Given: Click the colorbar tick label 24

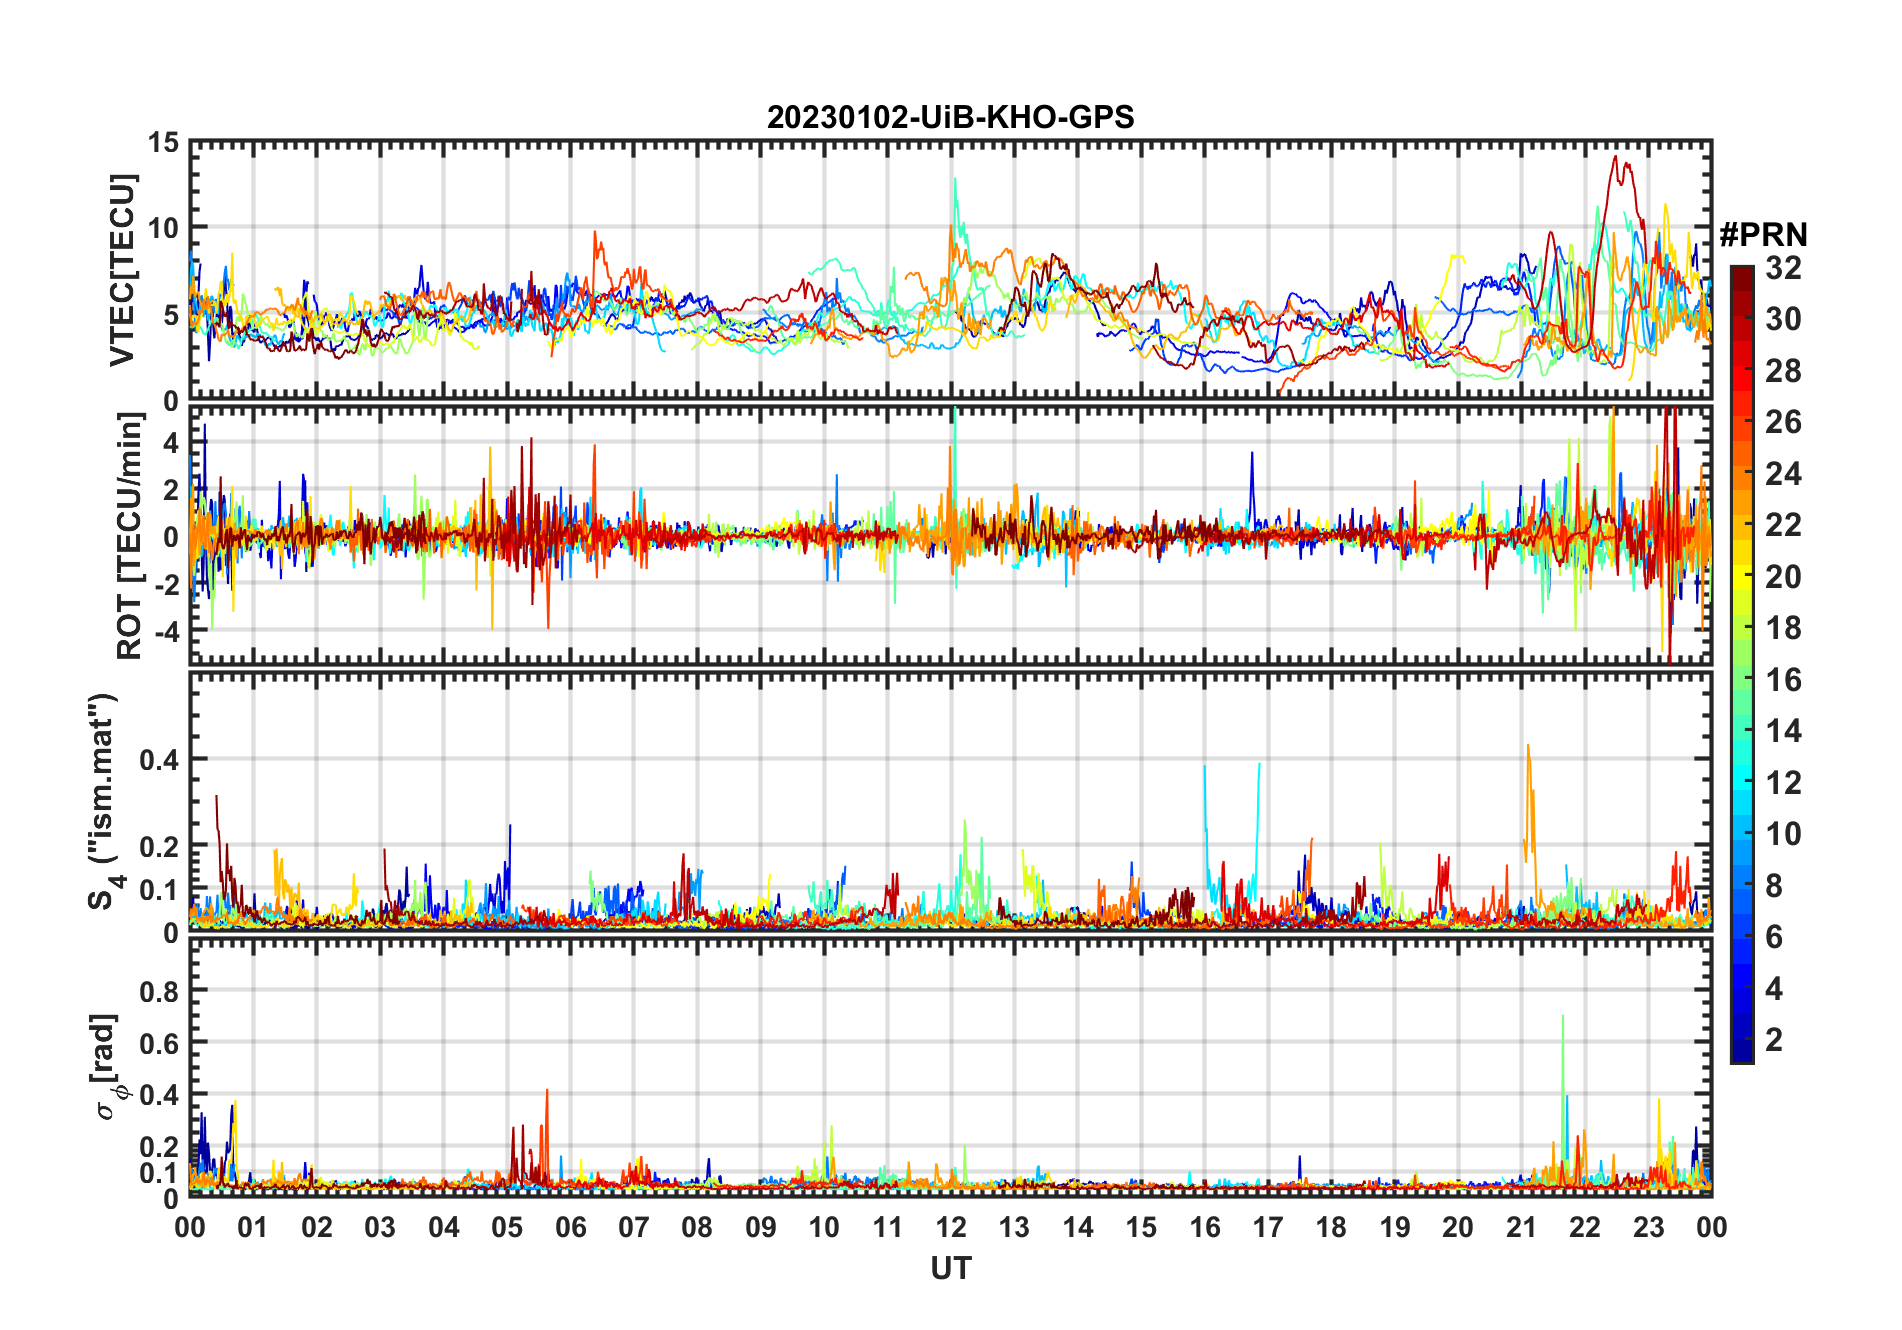Looking at the screenshot, I should click(1783, 474).
